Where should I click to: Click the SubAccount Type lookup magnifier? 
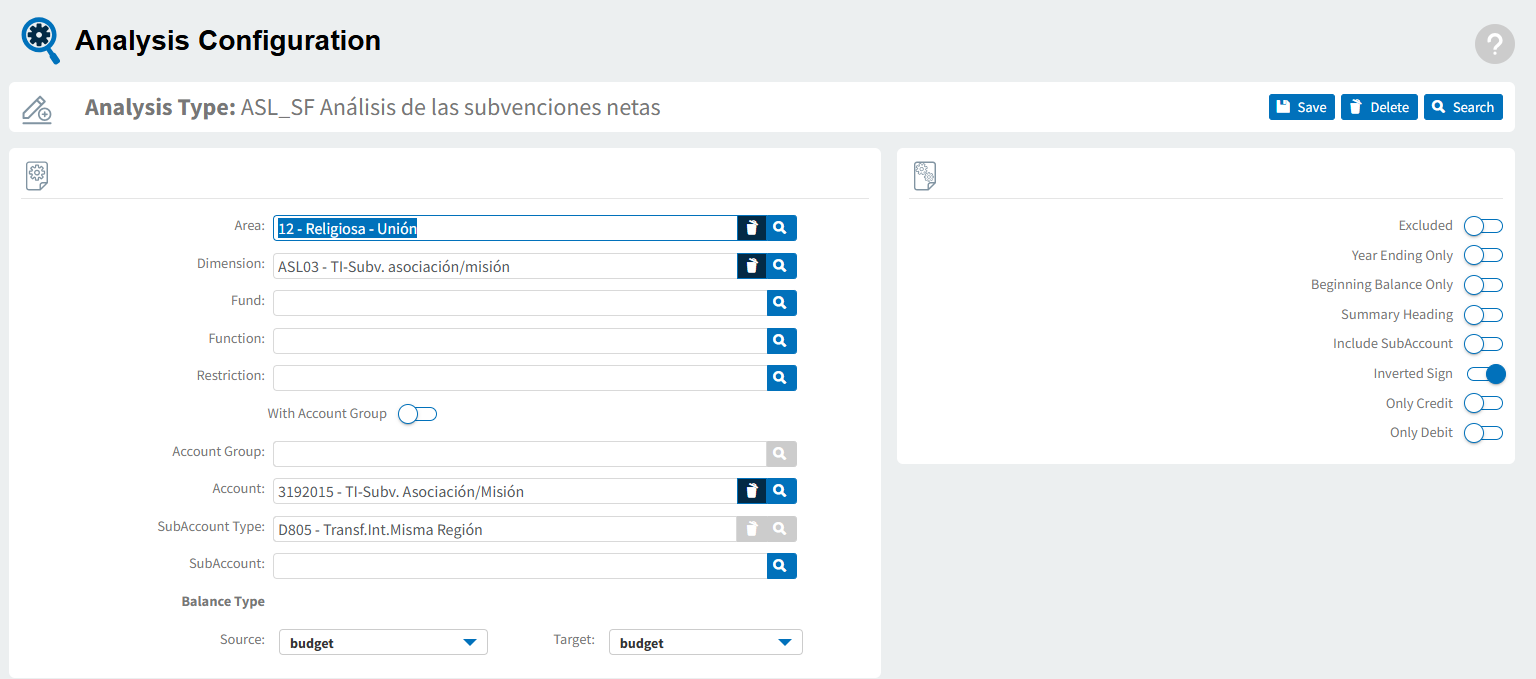[781, 529]
